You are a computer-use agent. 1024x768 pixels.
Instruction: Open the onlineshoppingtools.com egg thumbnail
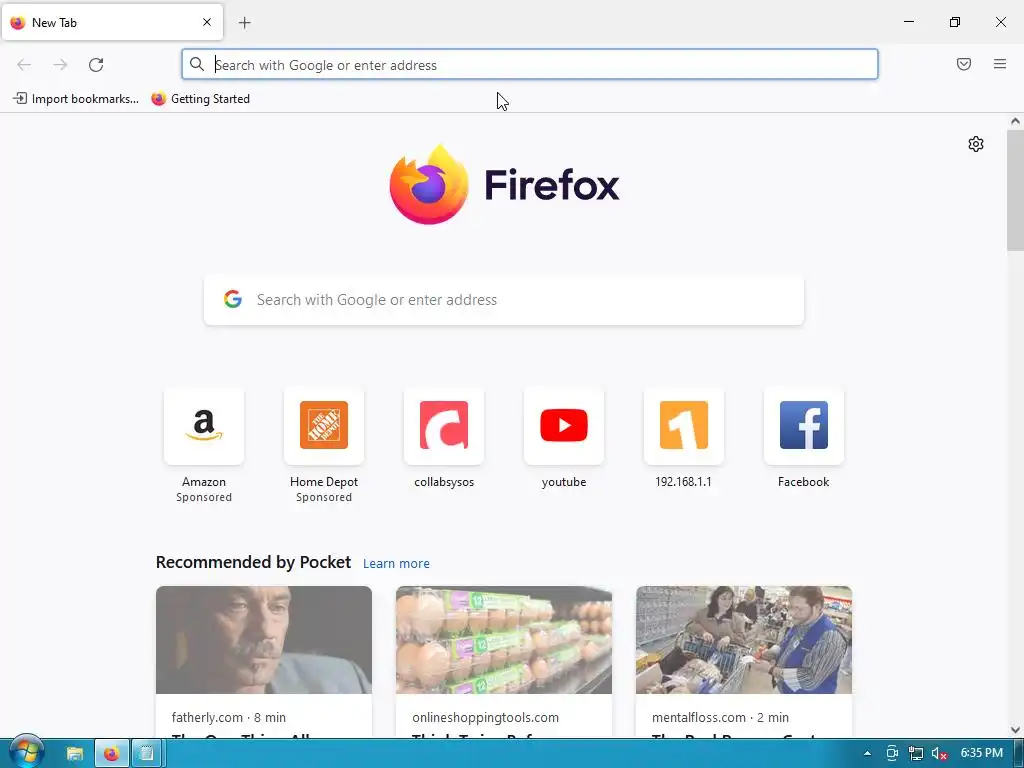coord(504,640)
